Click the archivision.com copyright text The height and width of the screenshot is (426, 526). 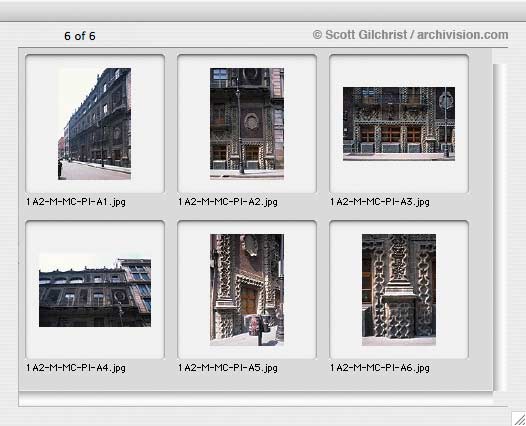[x=462, y=35]
